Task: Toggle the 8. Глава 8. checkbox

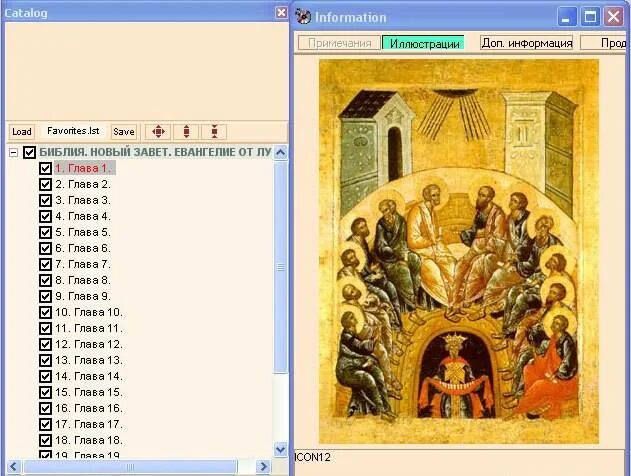Action: point(45,280)
